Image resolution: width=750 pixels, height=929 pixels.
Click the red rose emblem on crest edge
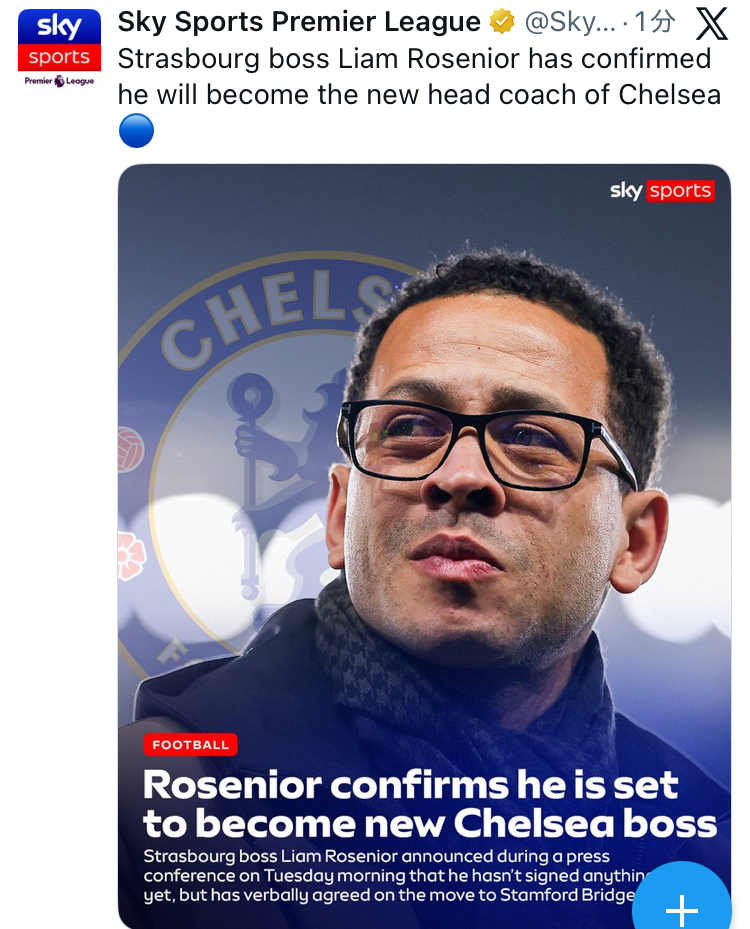point(131,553)
